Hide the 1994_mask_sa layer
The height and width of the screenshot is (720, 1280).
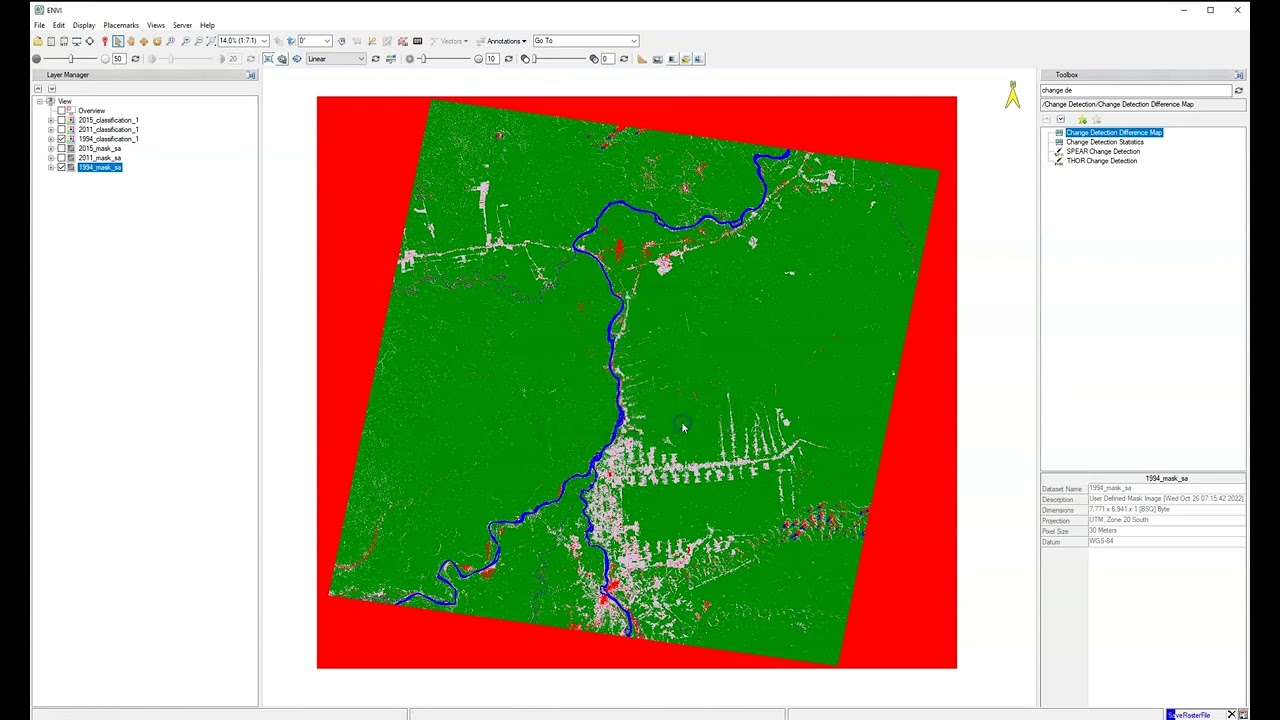(61, 167)
